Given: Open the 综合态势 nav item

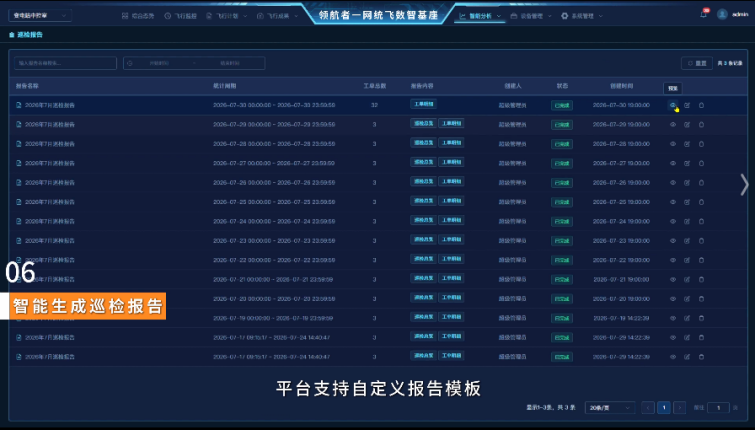Looking at the screenshot, I should point(138,16).
